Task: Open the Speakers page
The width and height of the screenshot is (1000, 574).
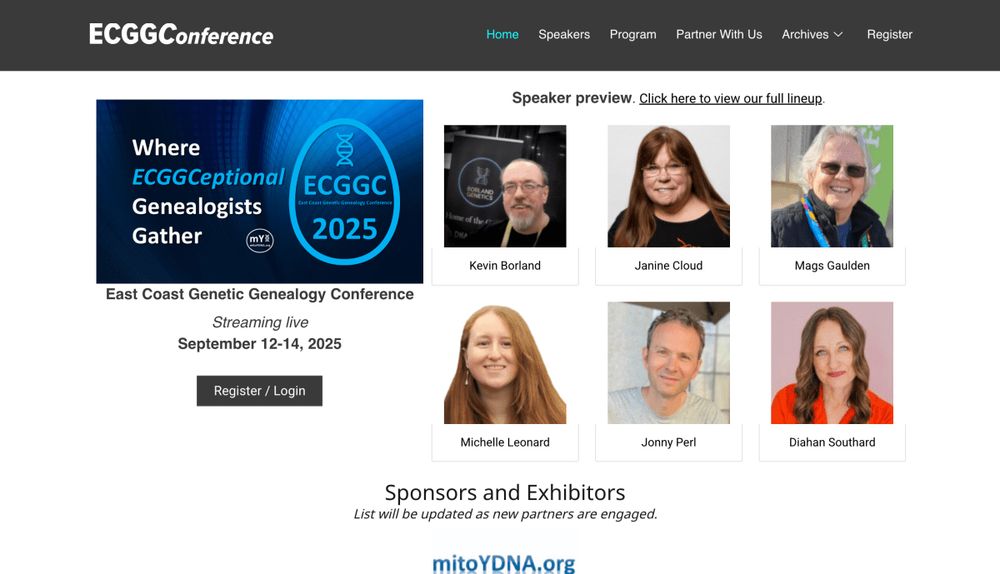Action: (564, 34)
